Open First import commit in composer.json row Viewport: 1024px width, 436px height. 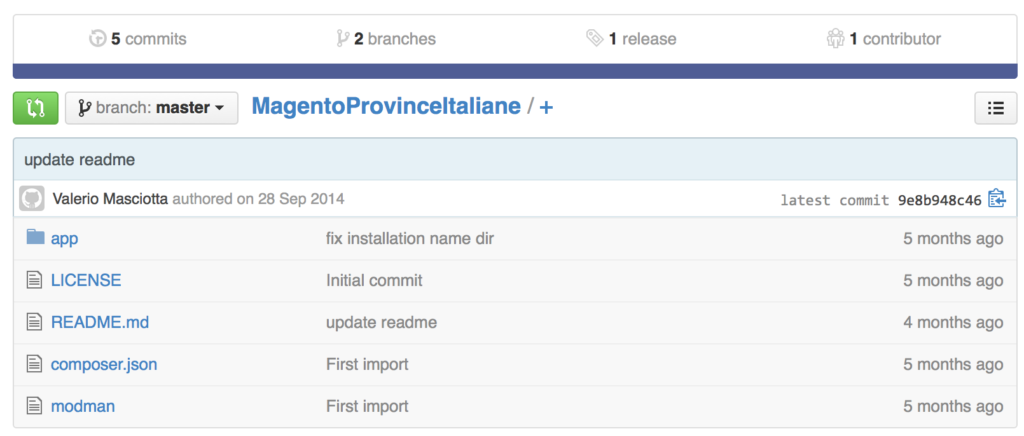pyautogui.click(x=367, y=364)
